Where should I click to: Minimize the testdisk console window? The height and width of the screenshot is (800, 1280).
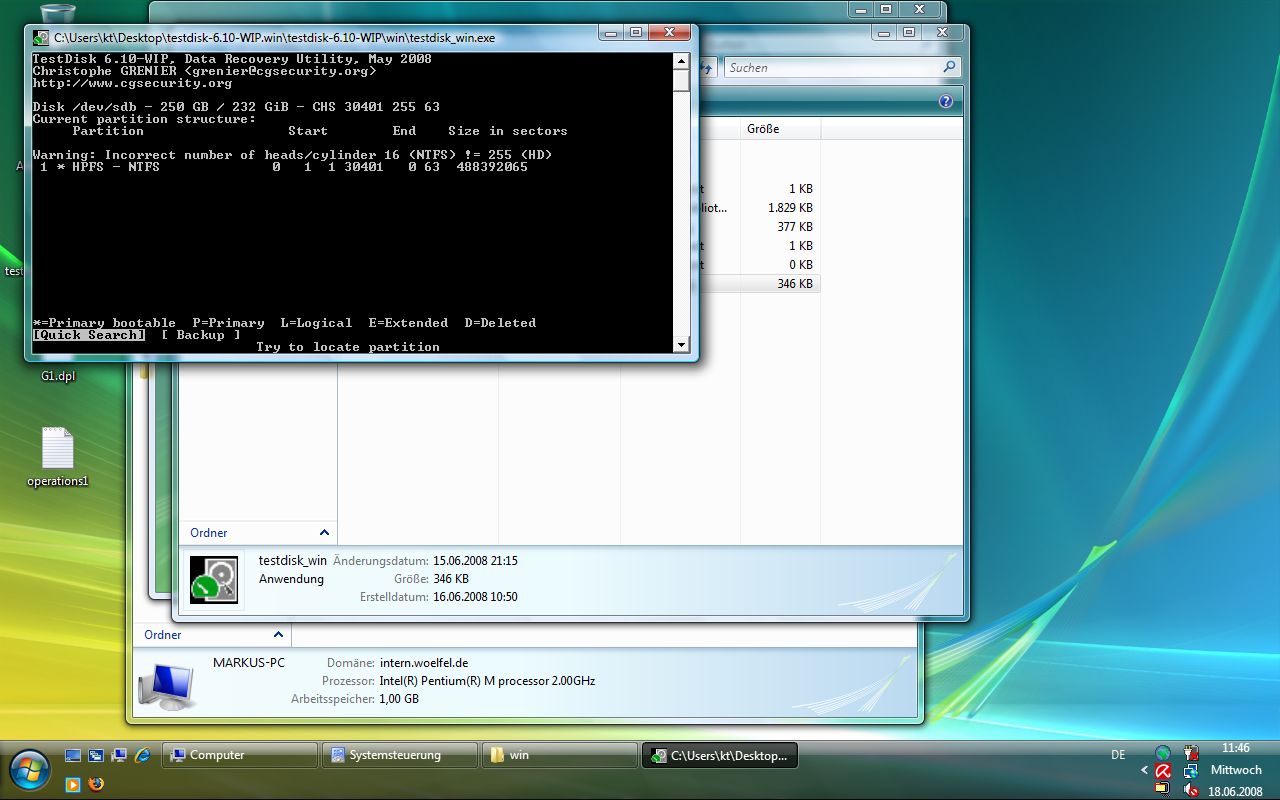pyautogui.click(x=612, y=33)
